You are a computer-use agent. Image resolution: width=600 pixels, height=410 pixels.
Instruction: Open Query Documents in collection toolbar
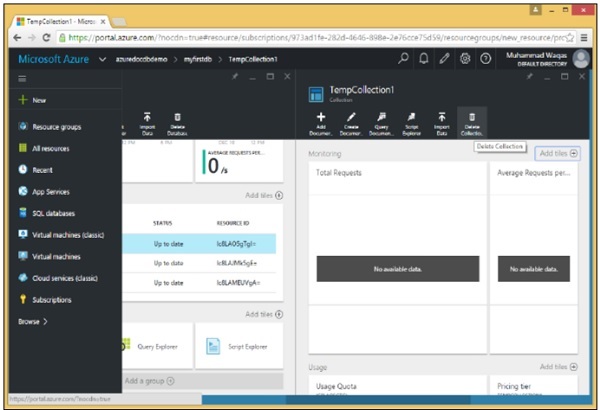(x=381, y=123)
